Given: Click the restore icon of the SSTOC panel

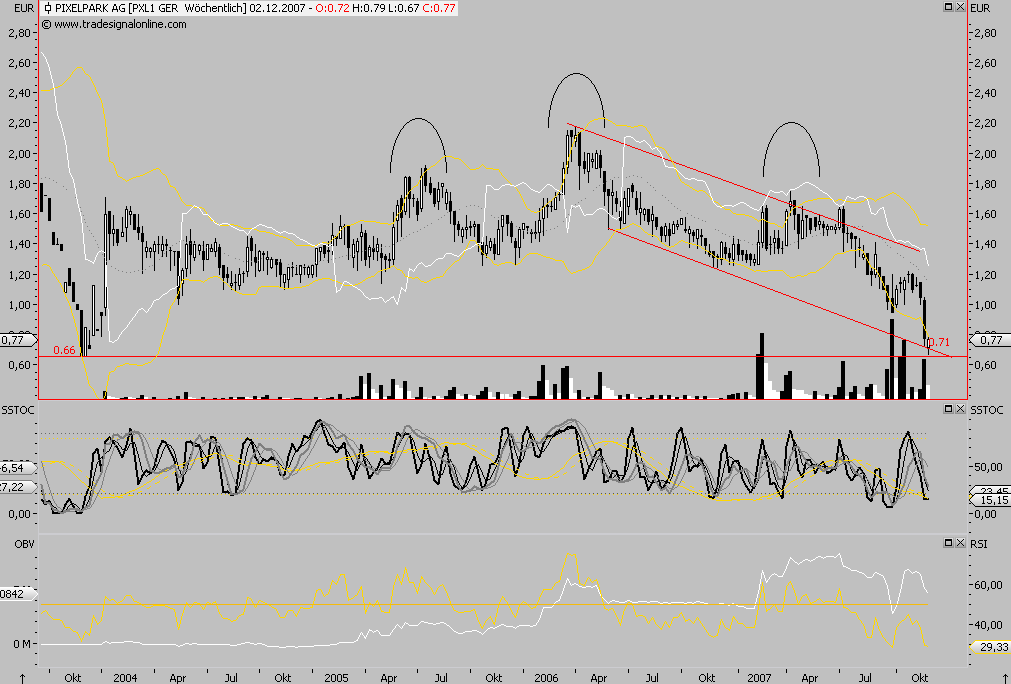Looking at the screenshot, I should (948, 408).
